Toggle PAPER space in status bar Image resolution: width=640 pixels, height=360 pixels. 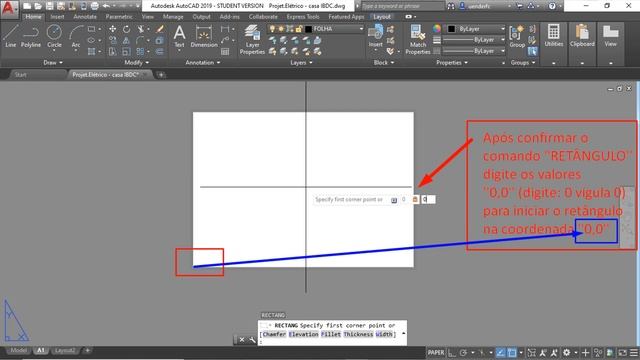click(x=436, y=352)
